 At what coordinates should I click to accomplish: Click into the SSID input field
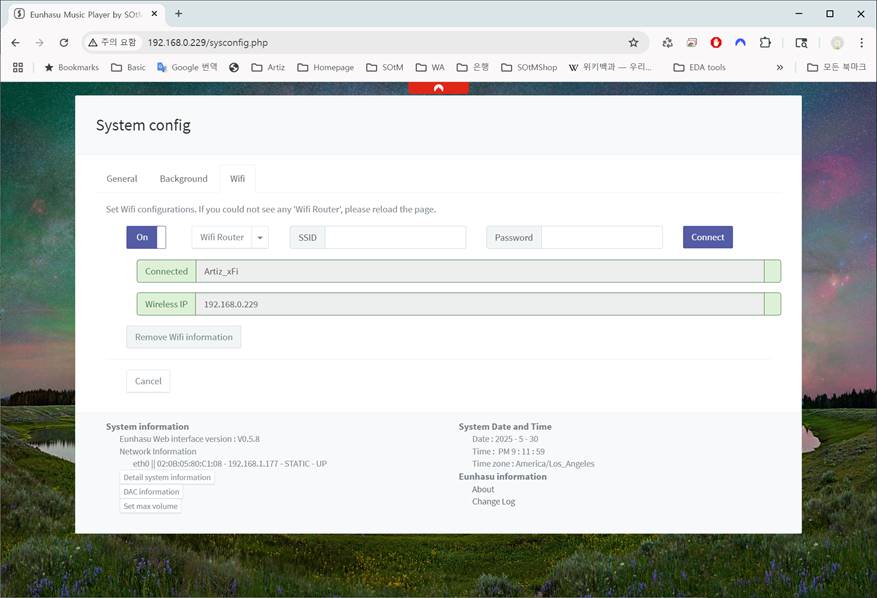[x=395, y=237]
